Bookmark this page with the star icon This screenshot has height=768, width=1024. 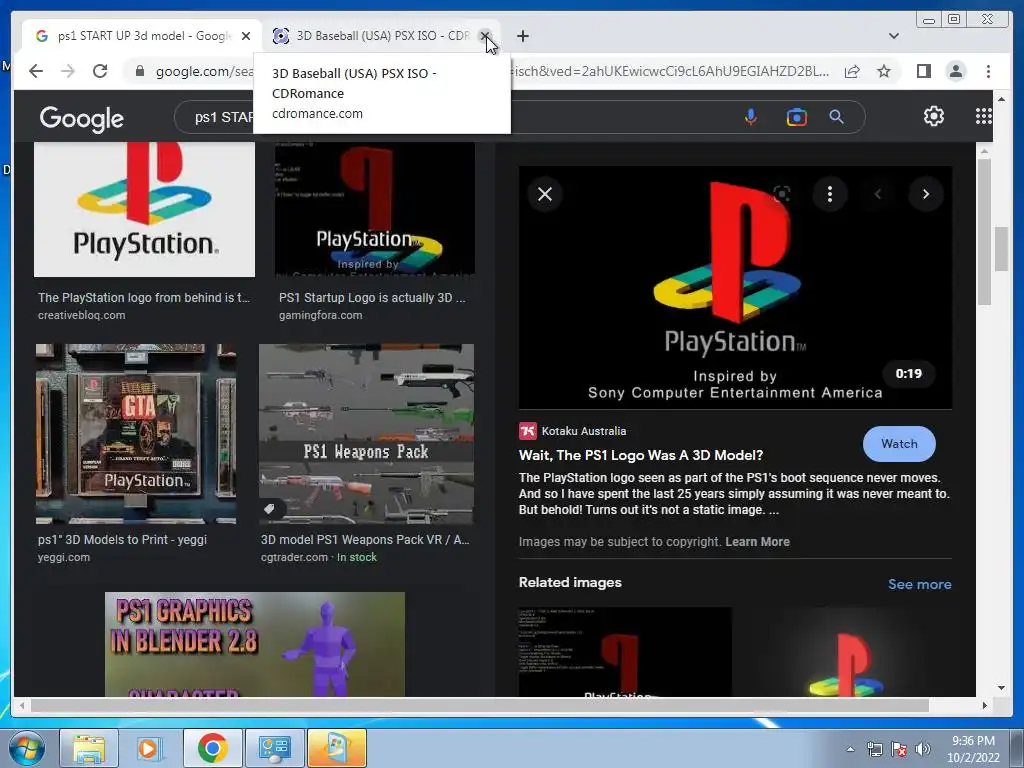(x=884, y=71)
